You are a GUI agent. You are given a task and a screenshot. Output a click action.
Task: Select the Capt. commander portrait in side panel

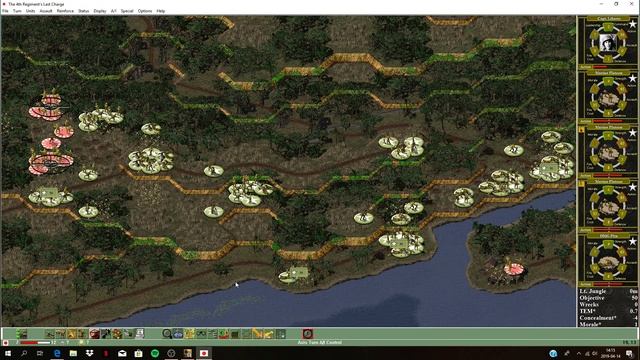[x=608, y=42]
